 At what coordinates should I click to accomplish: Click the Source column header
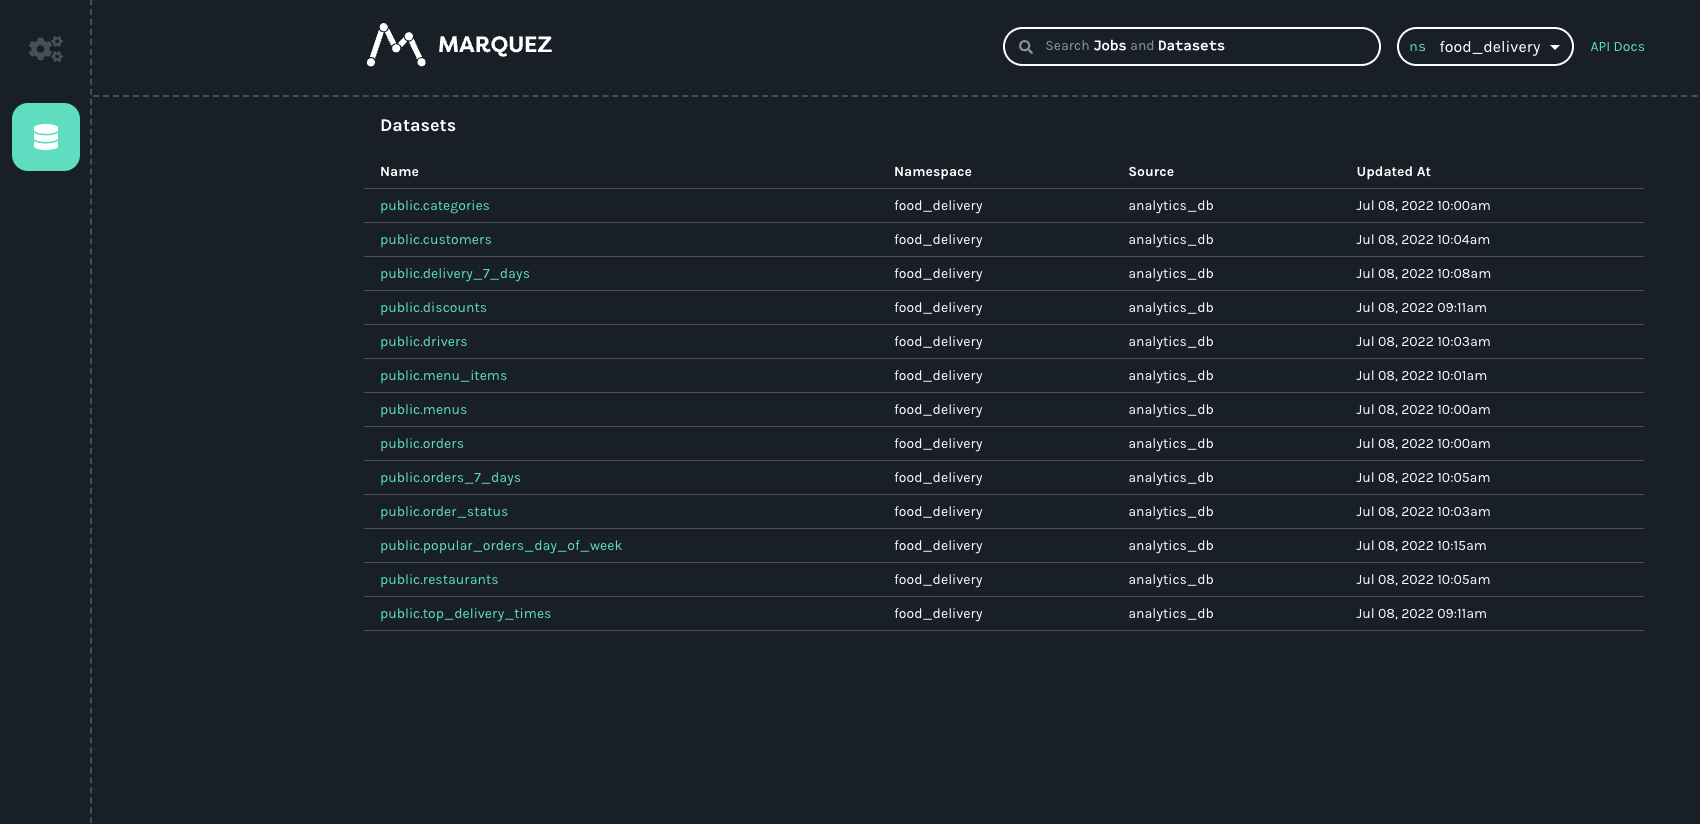click(x=1151, y=172)
